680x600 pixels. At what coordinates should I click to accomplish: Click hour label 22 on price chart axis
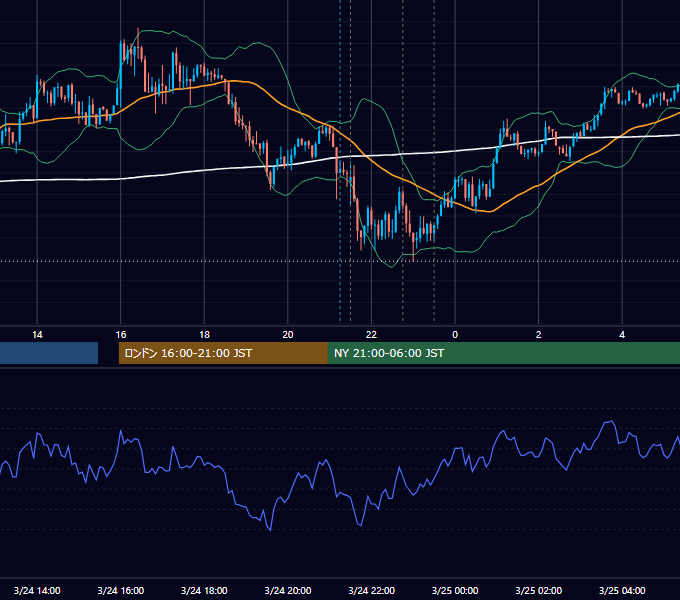click(371, 335)
